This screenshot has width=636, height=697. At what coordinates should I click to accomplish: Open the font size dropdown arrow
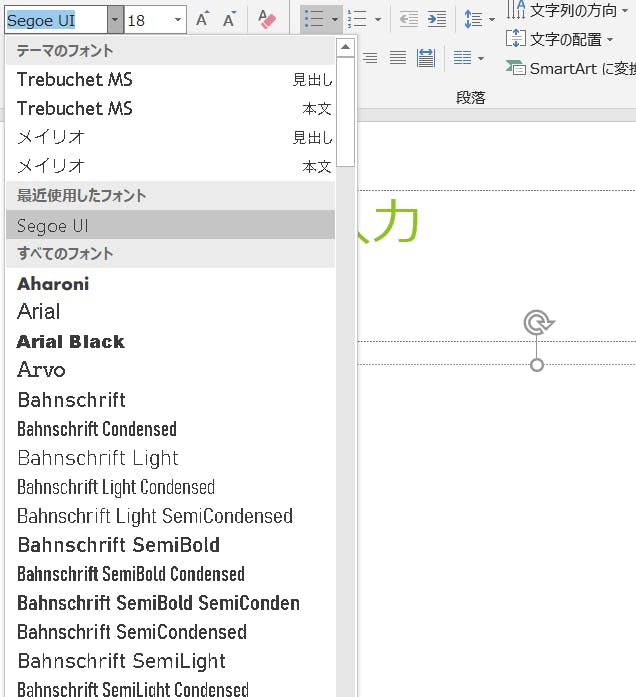tap(178, 20)
